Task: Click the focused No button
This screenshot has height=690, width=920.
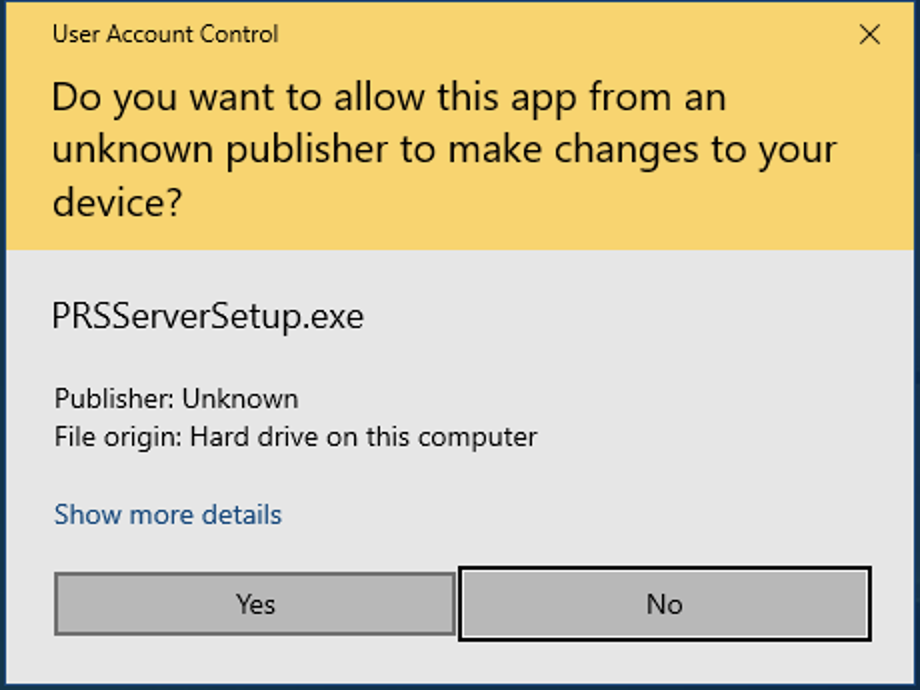Action: click(x=665, y=604)
